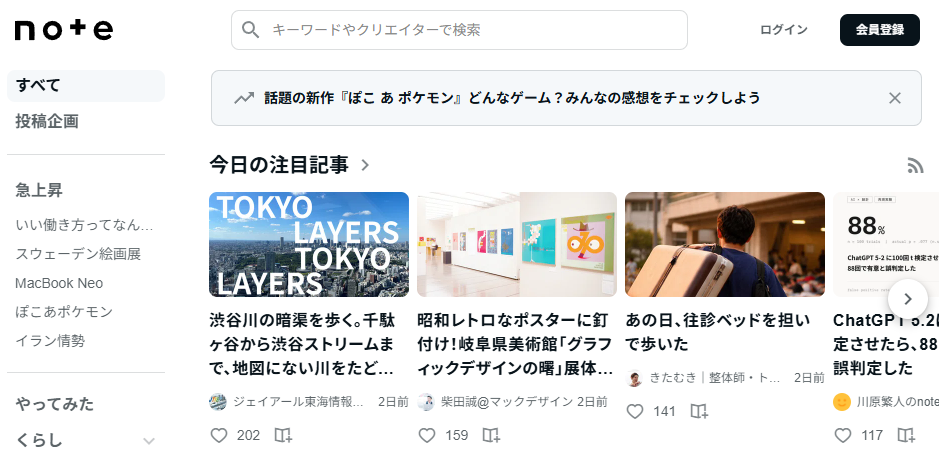Like the 往診ベッド article with 141 likes
Screen dimensions: 939x454
pos(635,411)
